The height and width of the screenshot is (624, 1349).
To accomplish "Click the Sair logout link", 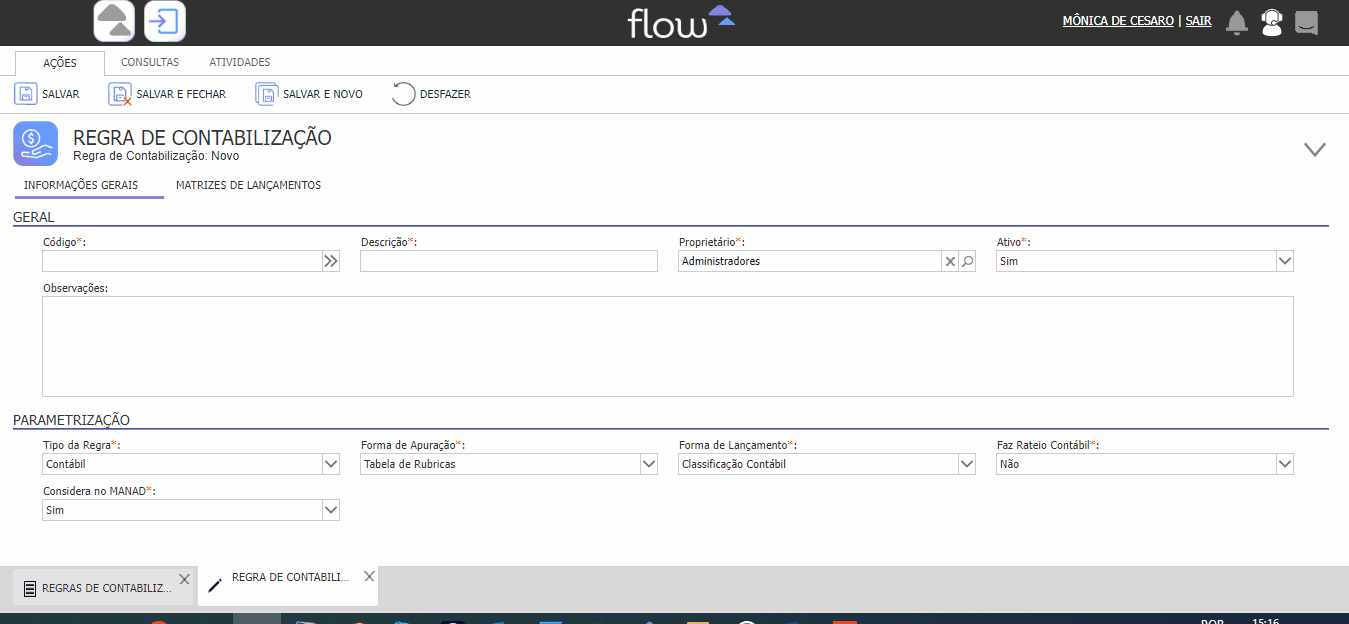I will [x=1199, y=21].
